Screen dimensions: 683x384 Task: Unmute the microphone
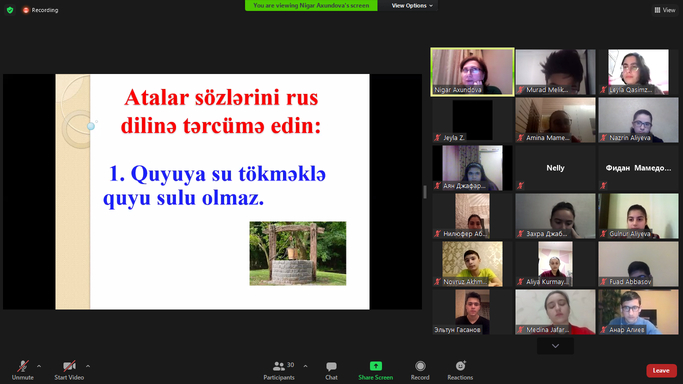click(x=23, y=370)
